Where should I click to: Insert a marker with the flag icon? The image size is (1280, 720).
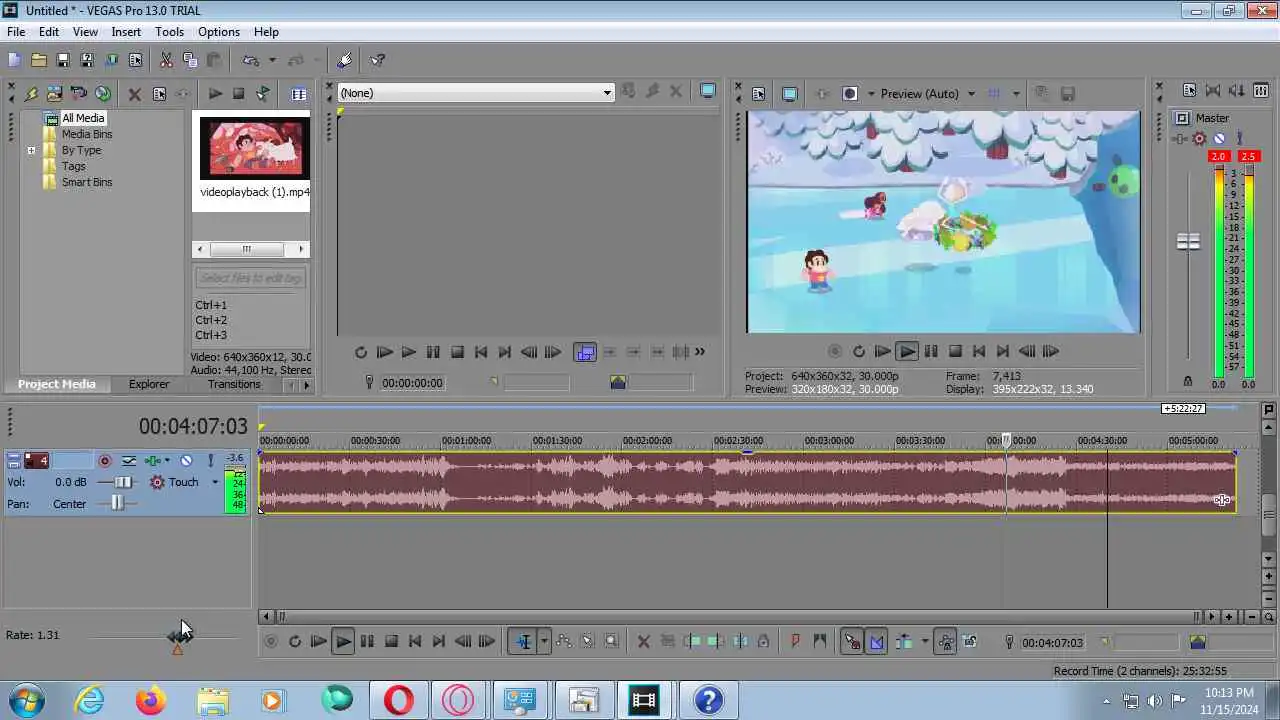click(795, 642)
